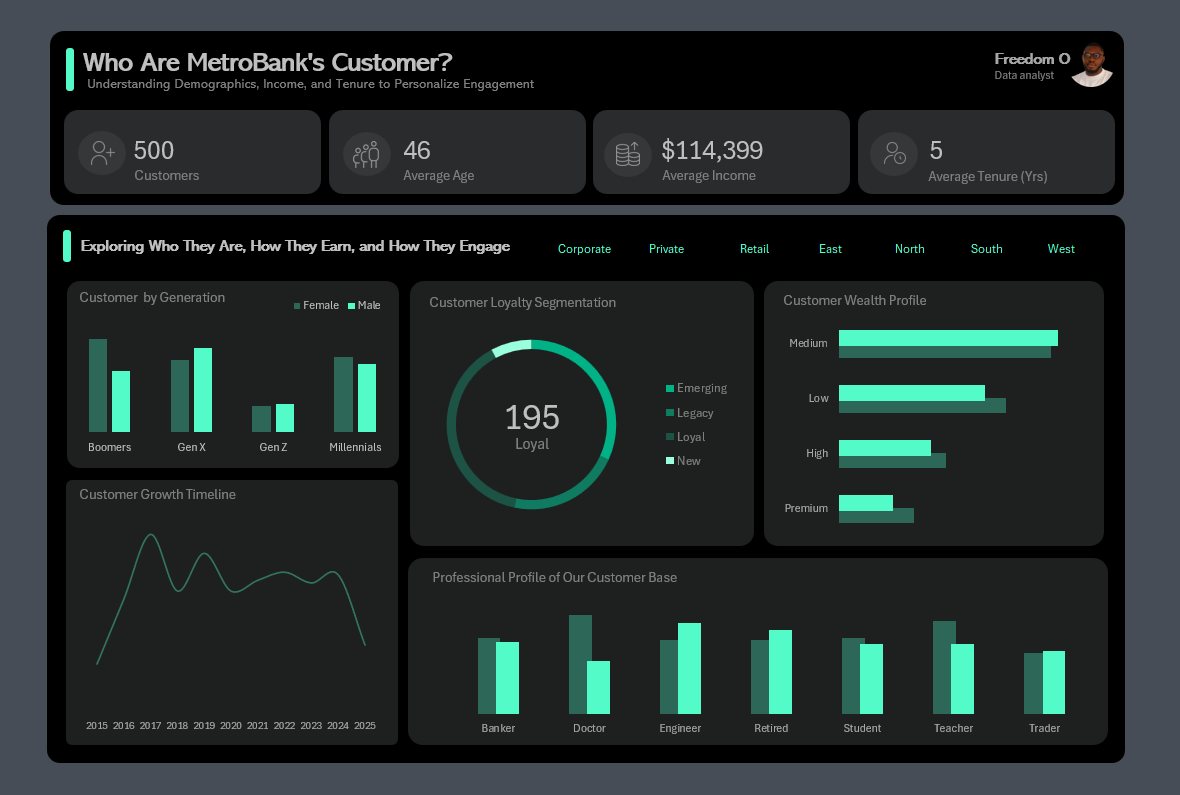Screen dimensions: 1180x795
Task: Select the Retired bright bar
Action: point(780,672)
